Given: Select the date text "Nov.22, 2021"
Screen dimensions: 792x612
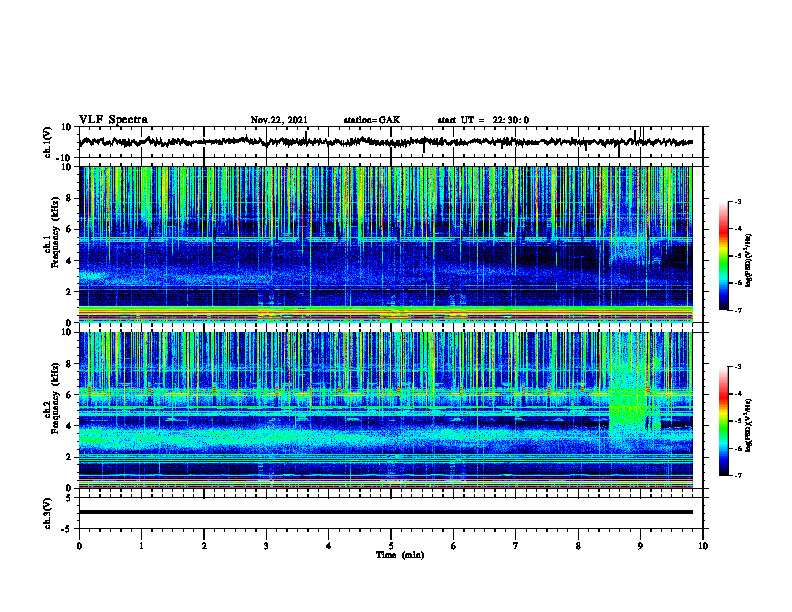Looking at the screenshot, I should 279,120.
